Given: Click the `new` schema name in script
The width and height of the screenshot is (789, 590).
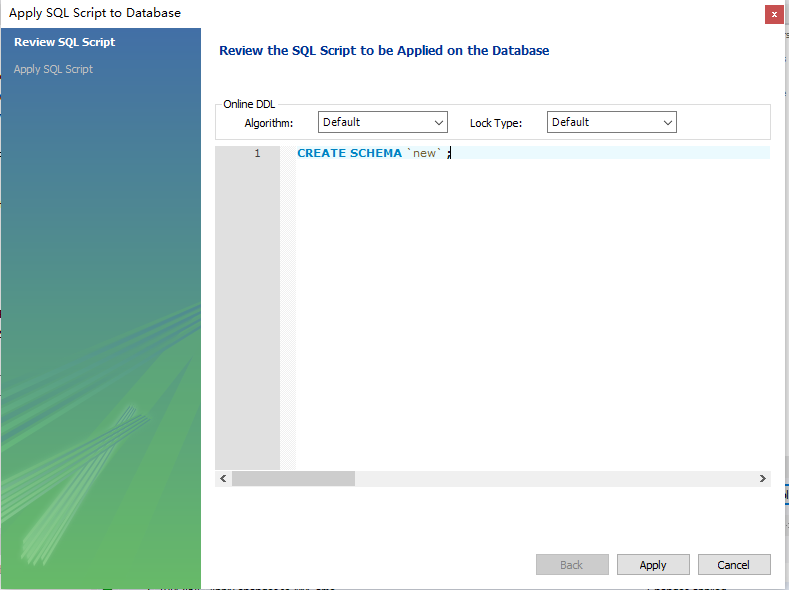Looking at the screenshot, I should pos(424,153).
